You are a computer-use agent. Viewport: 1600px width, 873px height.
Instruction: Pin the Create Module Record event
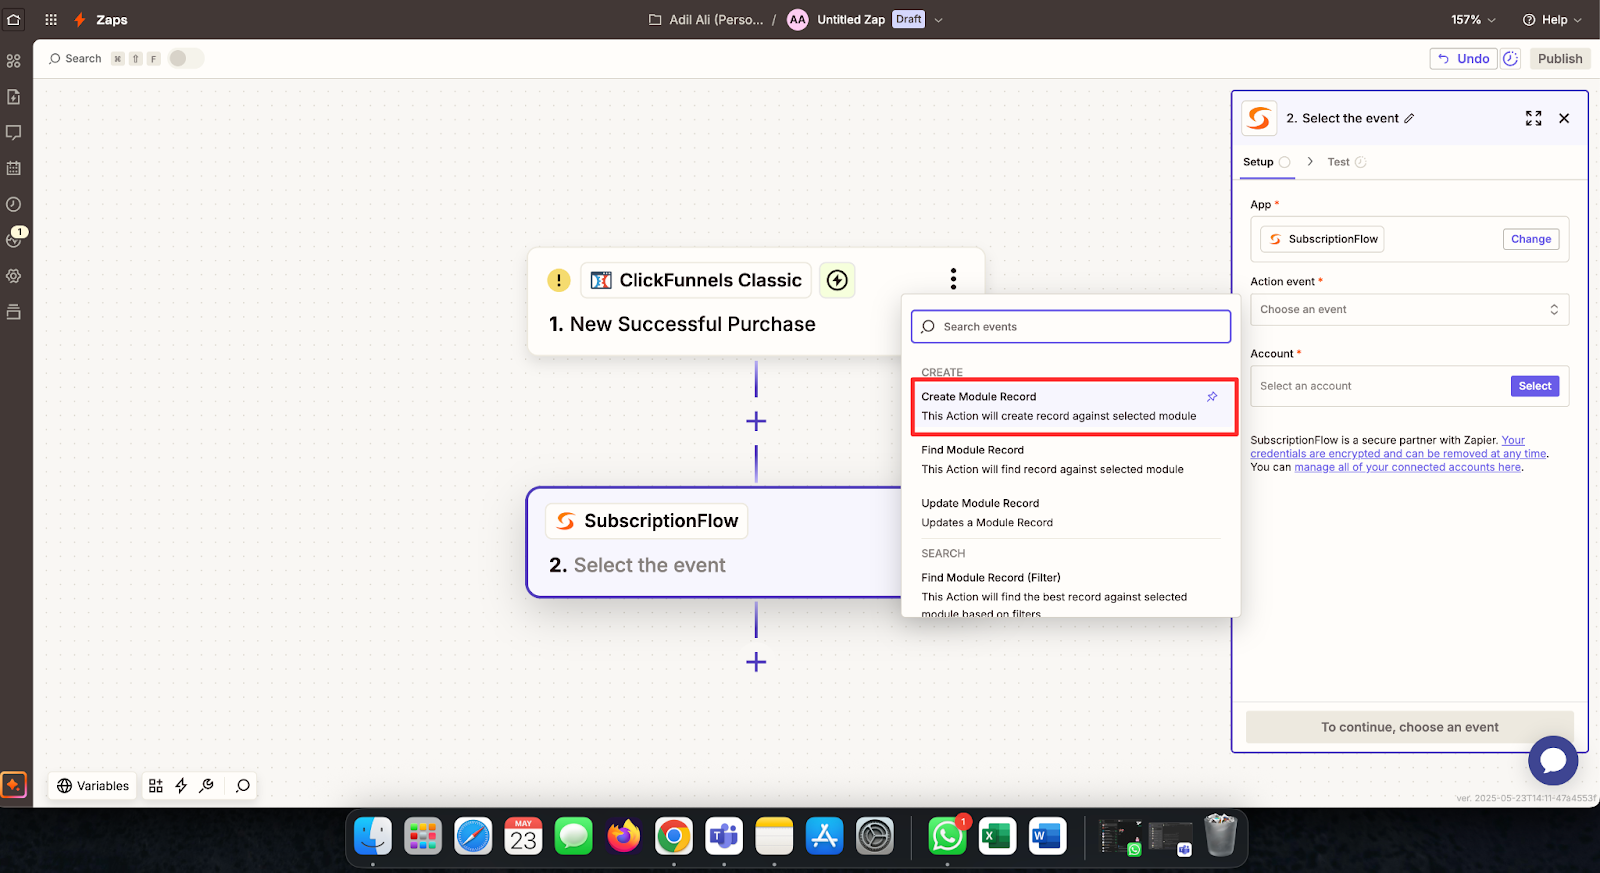(x=1212, y=397)
